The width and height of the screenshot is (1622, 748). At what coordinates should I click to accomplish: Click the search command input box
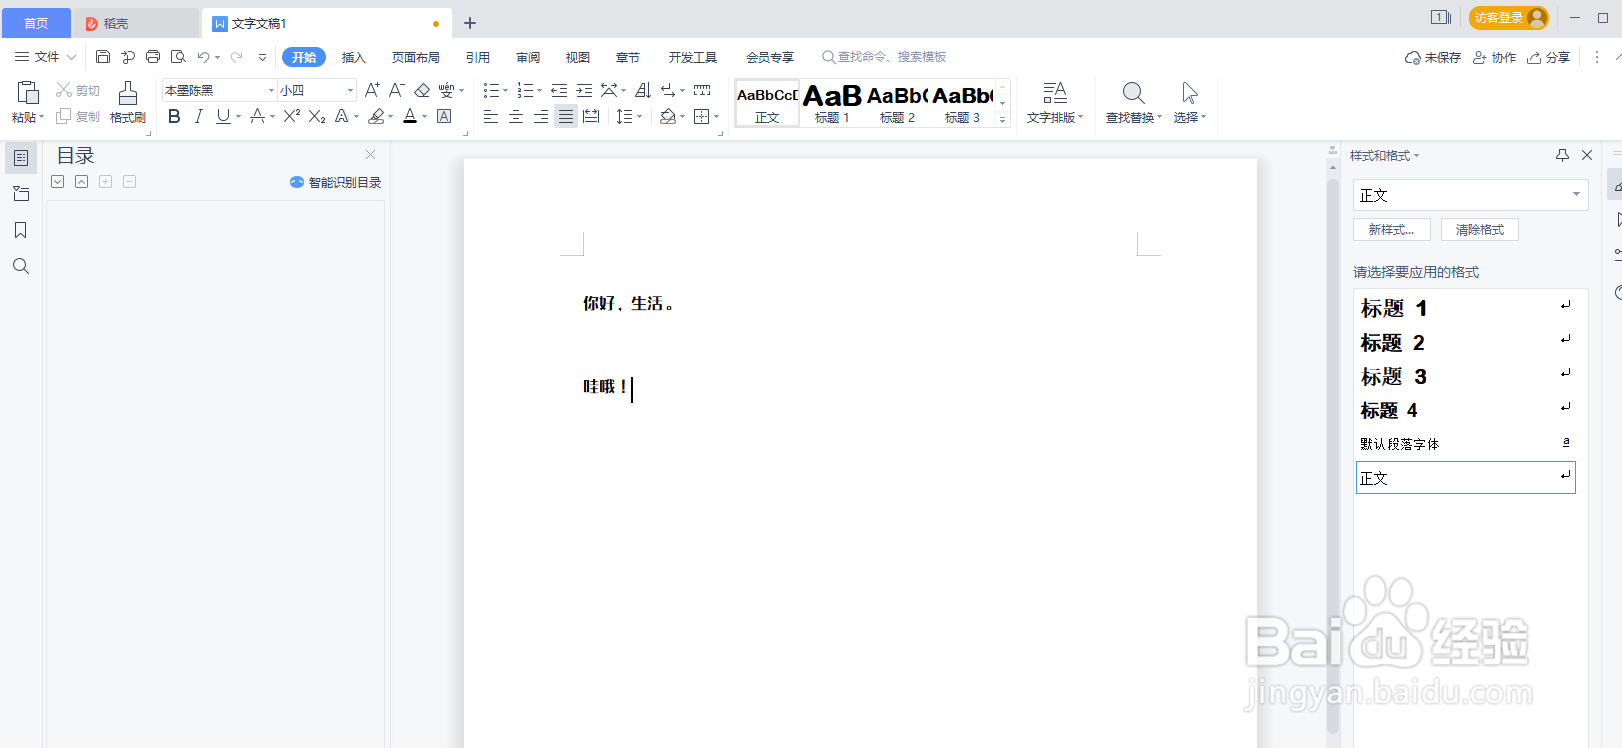(x=884, y=57)
